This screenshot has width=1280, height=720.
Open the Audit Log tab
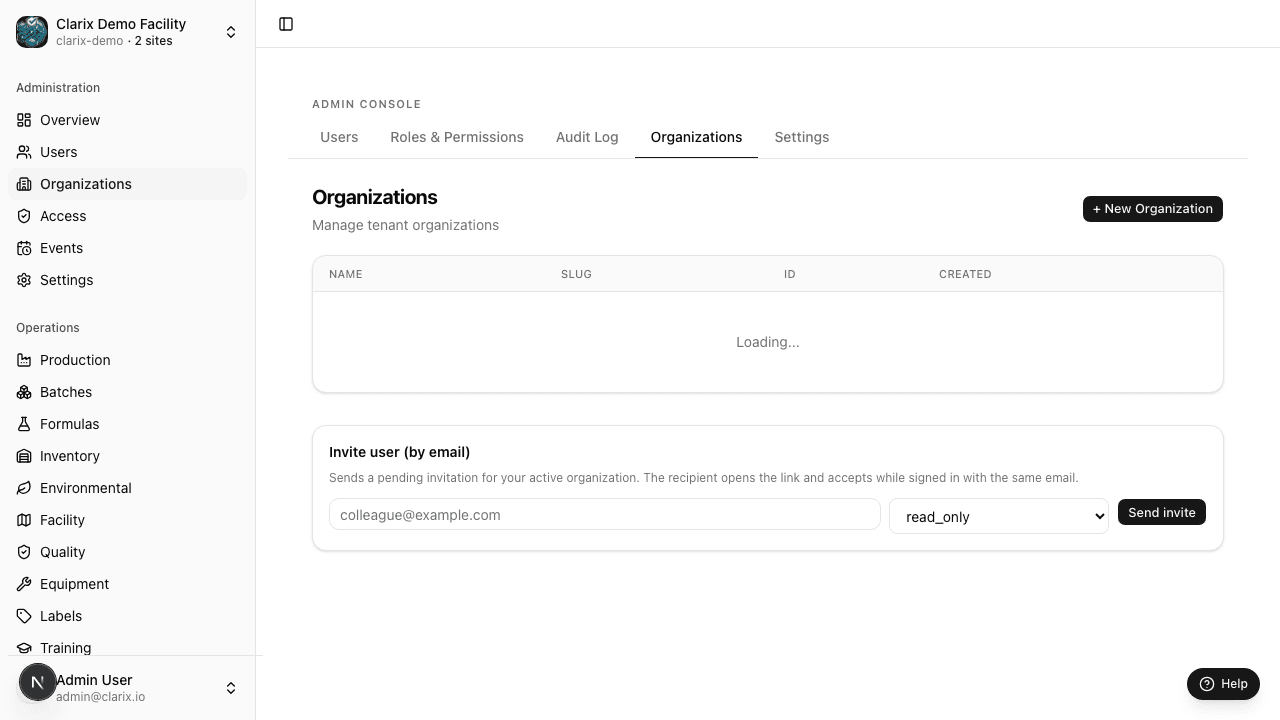[587, 137]
